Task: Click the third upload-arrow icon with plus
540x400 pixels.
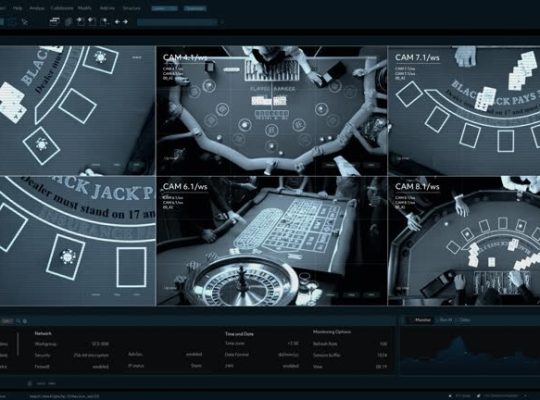Action: coord(105,22)
